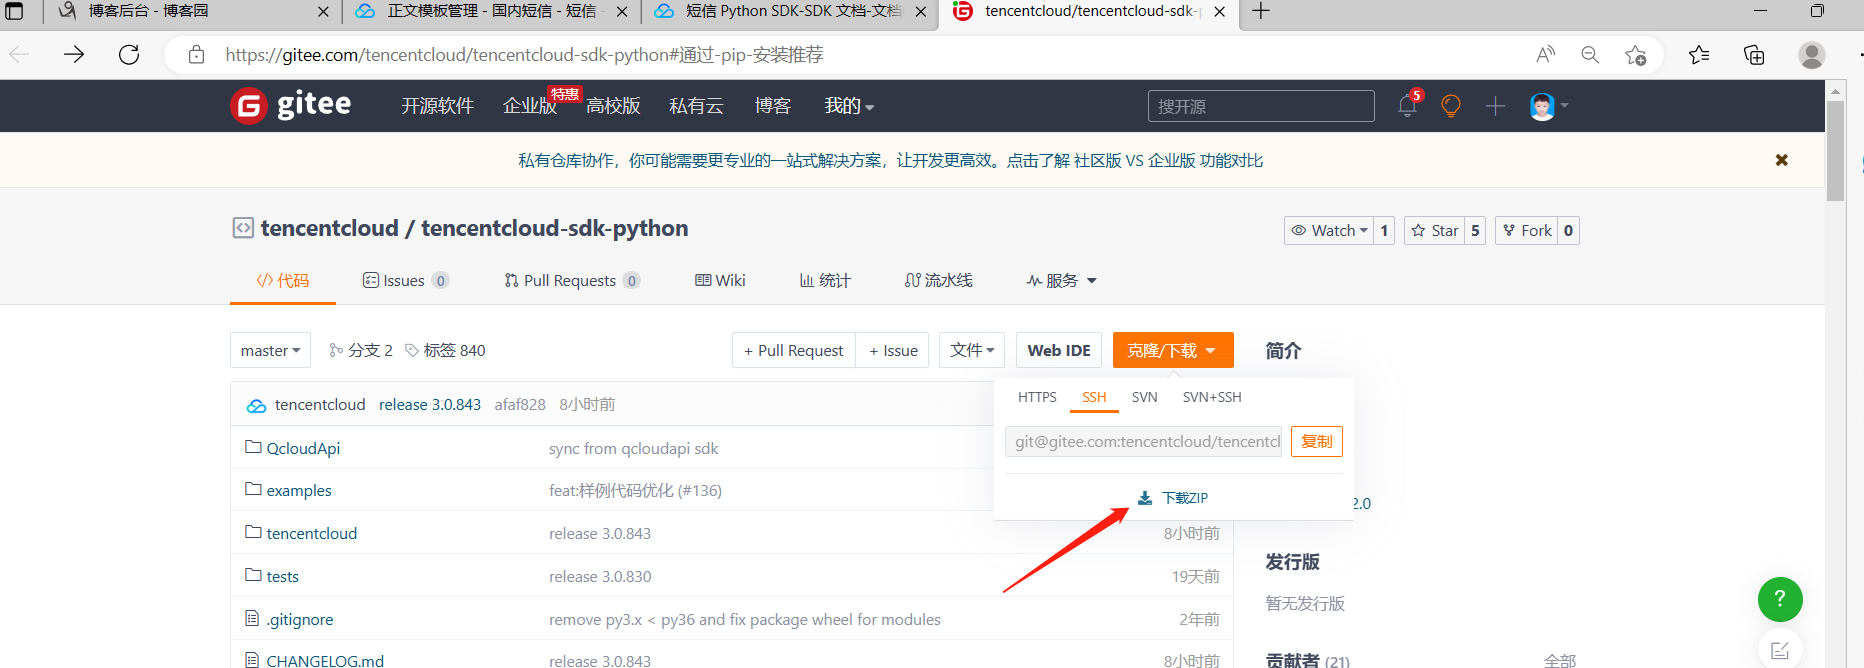Viewport: 1864px width, 668px height.
Task: Open the user avatar menu
Action: 1548,105
